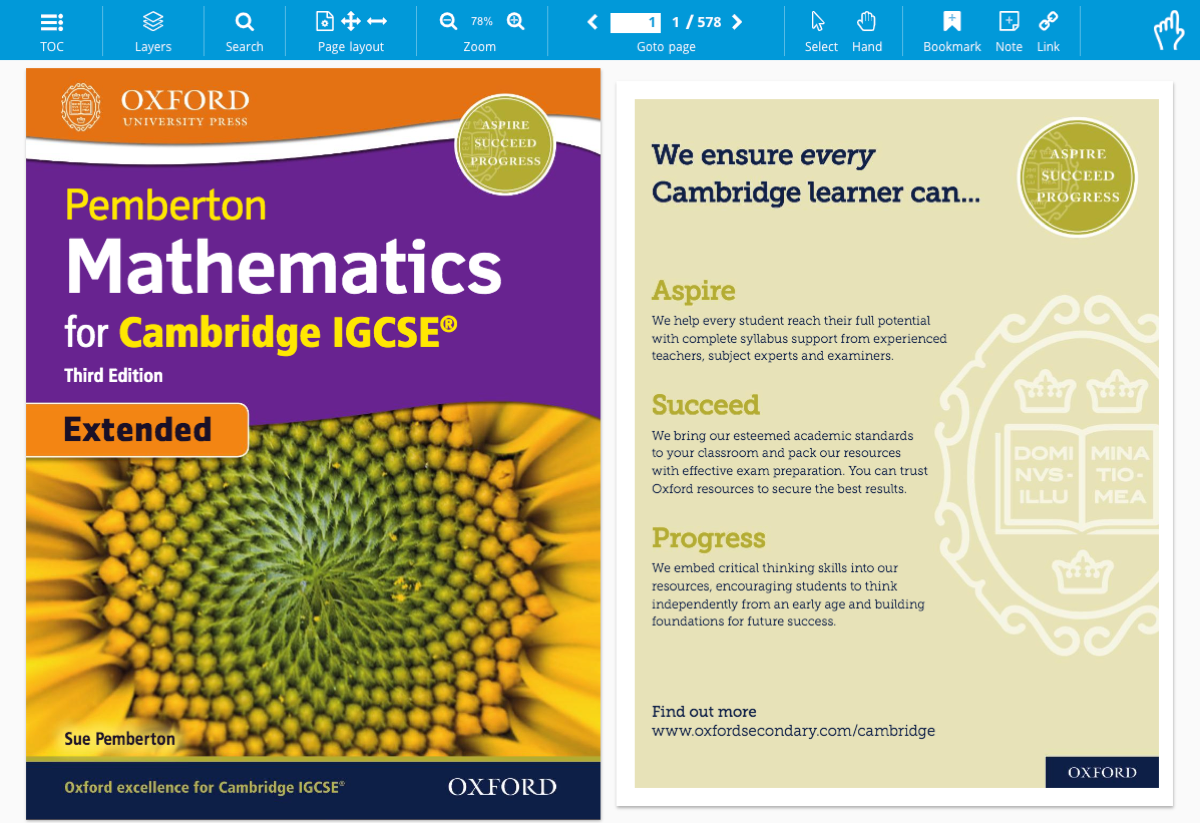Click the pointing hand icon at top right
1200x840 pixels.
pyautogui.click(x=1168, y=30)
